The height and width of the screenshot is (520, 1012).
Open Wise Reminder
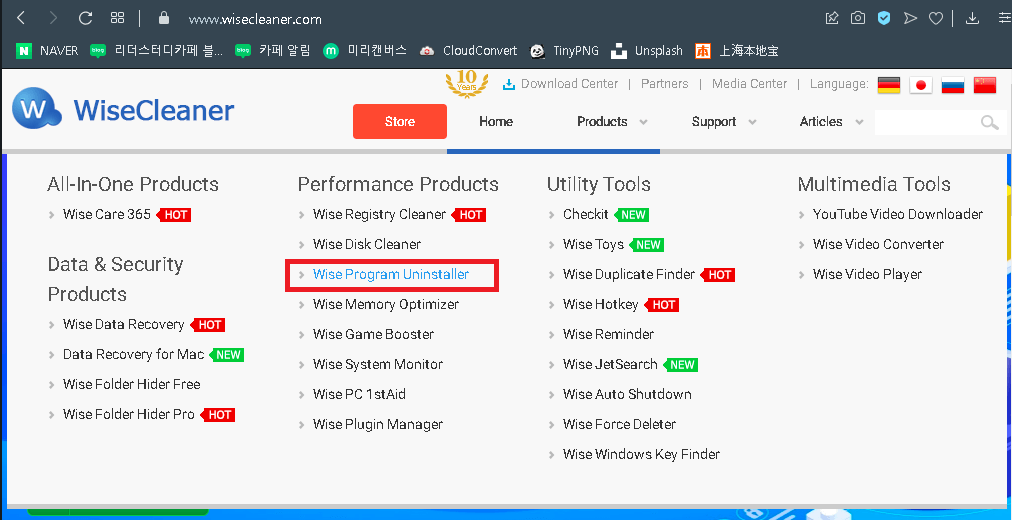[x=608, y=334]
